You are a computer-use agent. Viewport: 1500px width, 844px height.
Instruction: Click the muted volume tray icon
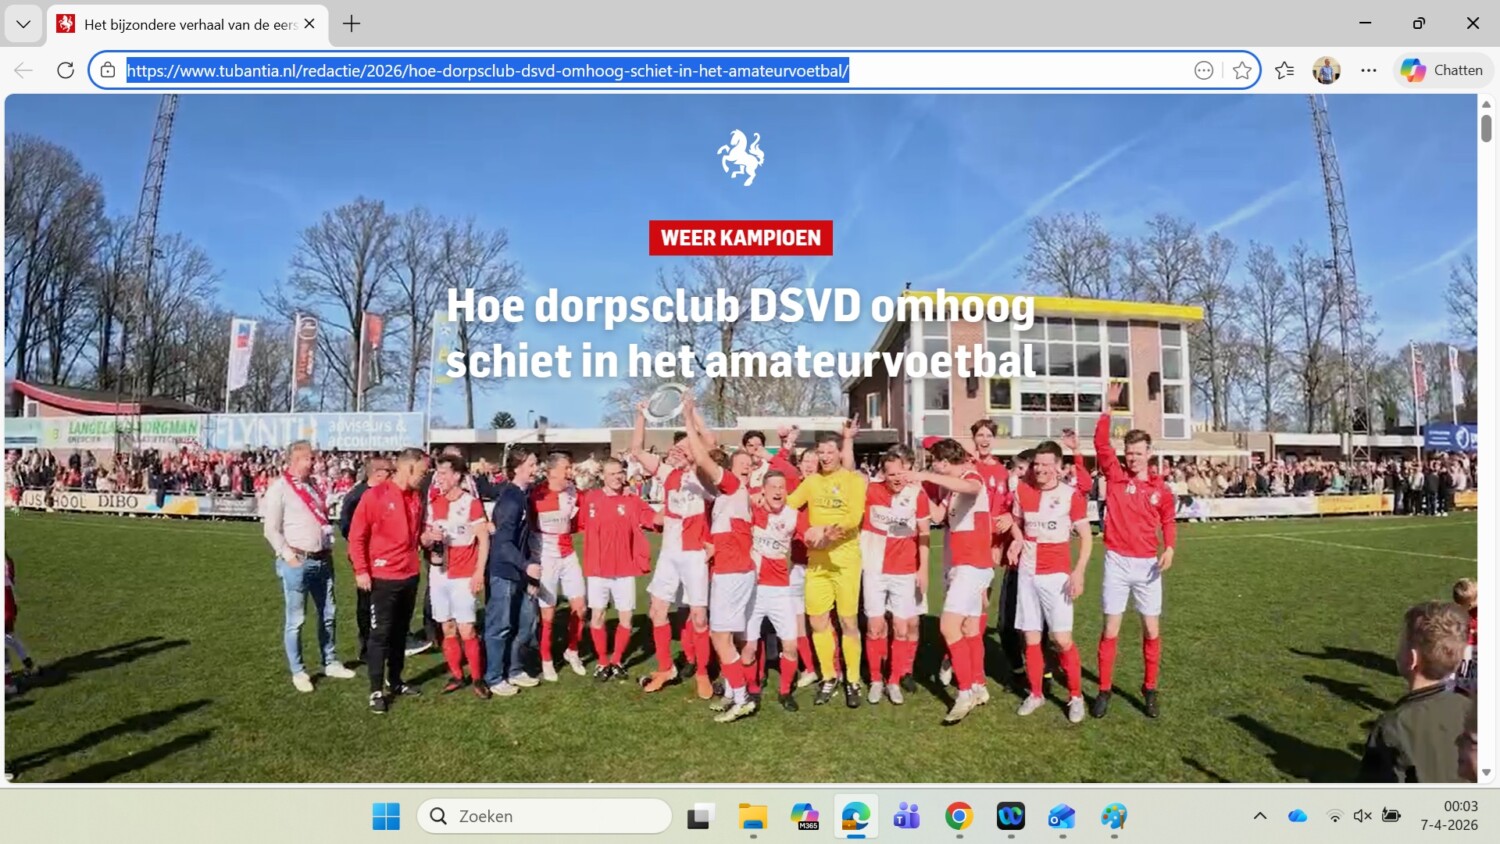click(1362, 816)
